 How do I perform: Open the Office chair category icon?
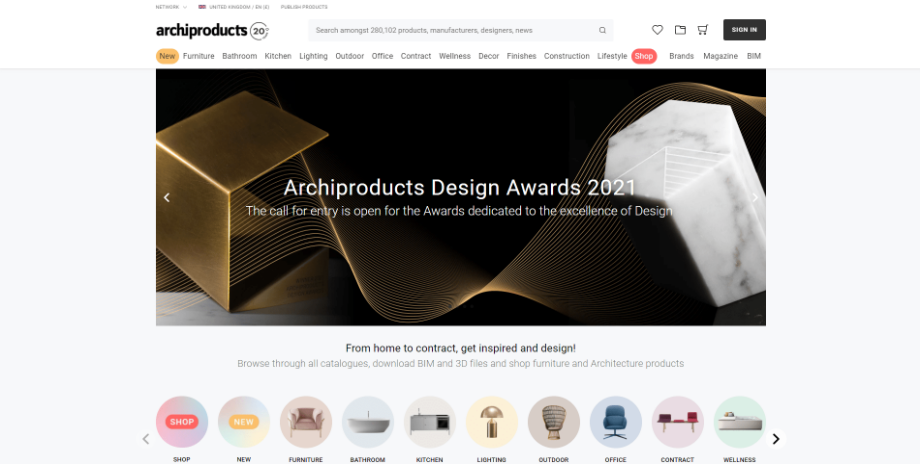tap(615, 422)
